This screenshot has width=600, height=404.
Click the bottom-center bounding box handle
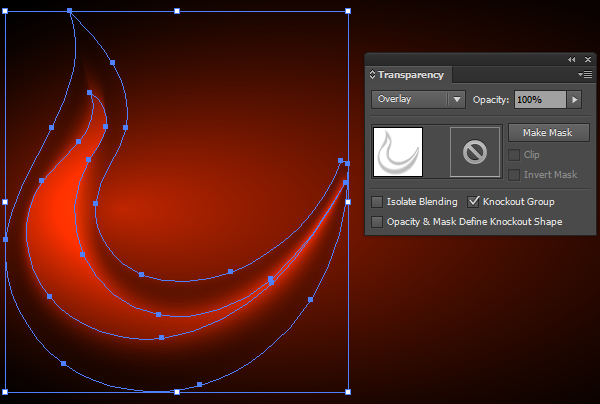coord(177,392)
